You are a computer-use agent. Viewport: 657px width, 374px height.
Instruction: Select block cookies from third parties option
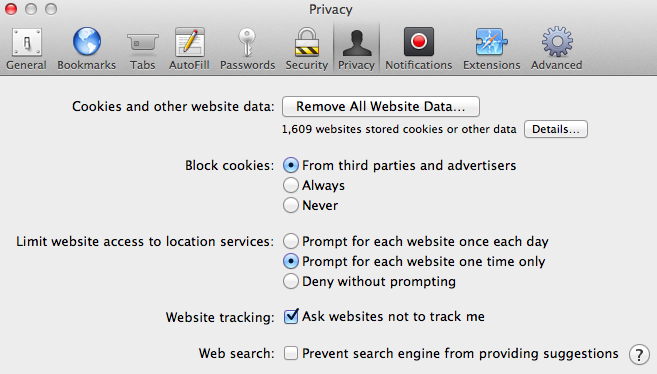[291, 165]
